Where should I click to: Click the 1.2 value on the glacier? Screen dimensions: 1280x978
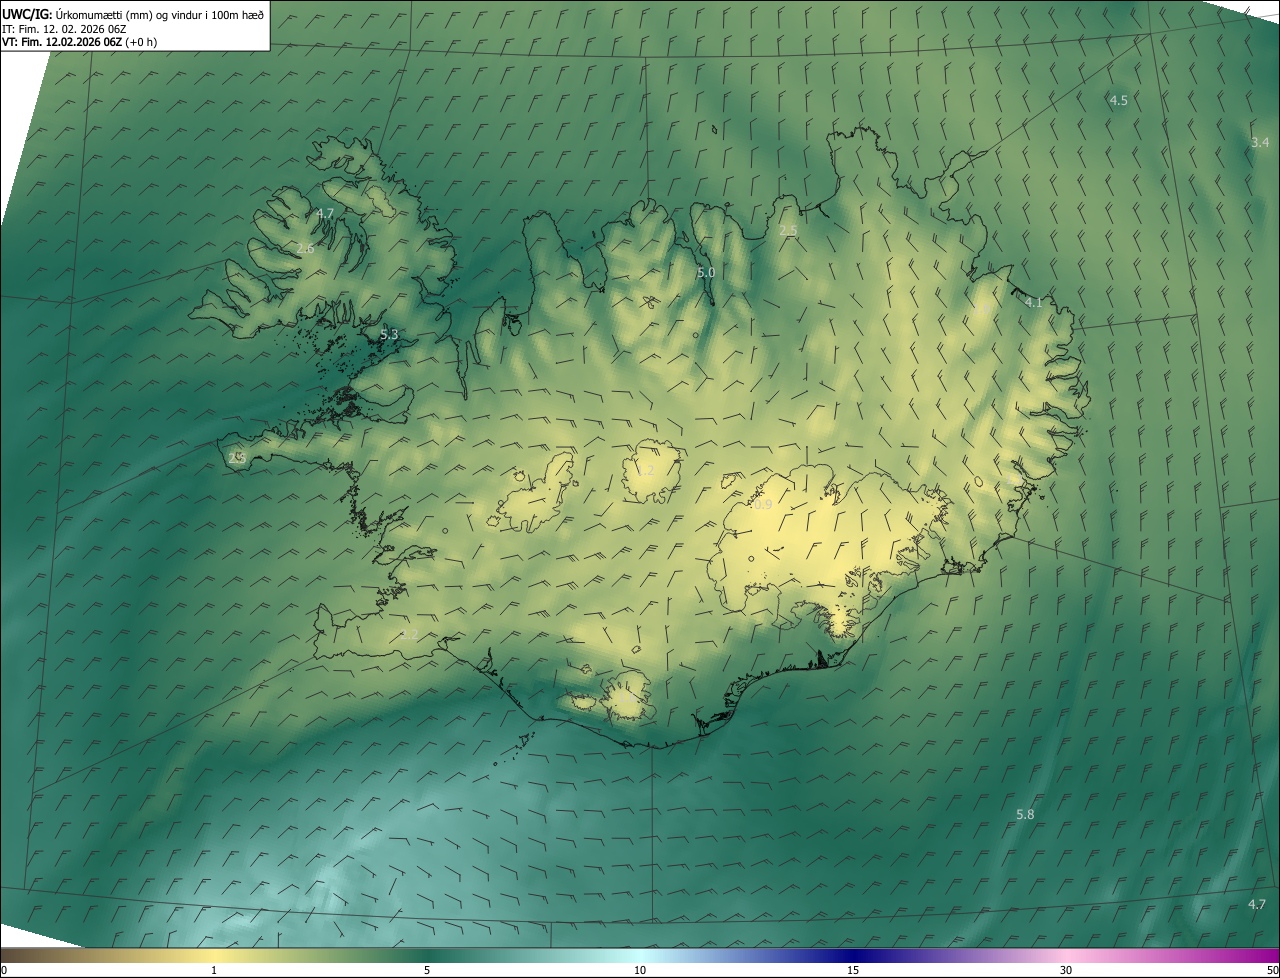pyautogui.click(x=646, y=471)
